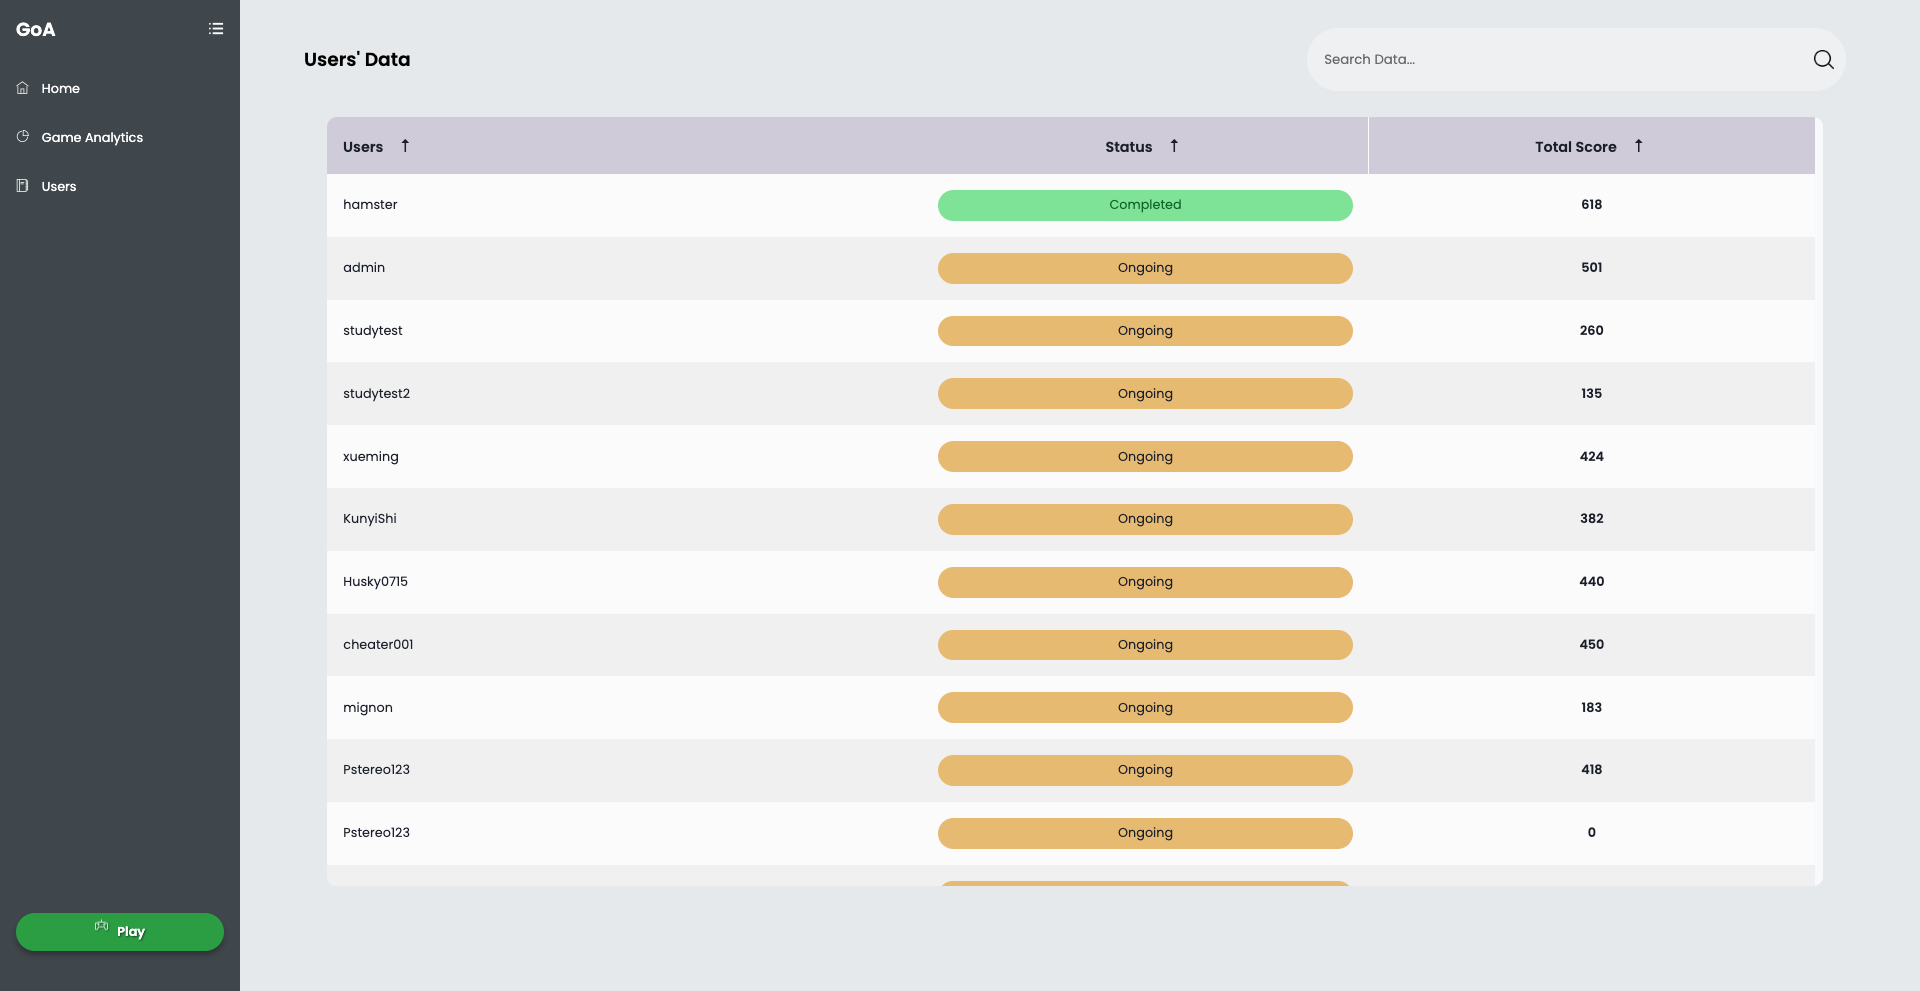Click the gamepad icon on Play button
Viewport: 1920px width, 991px height.
[x=102, y=926]
